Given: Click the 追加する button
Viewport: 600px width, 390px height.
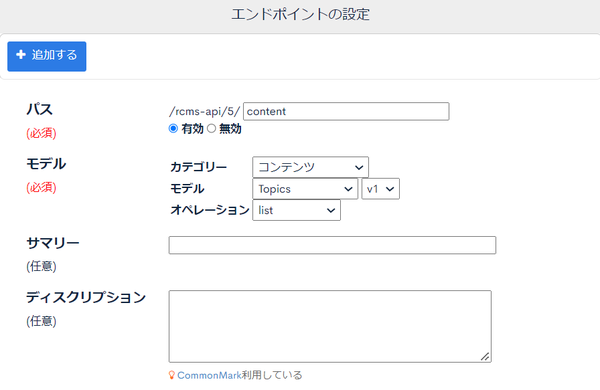Looking at the screenshot, I should (x=47, y=56).
